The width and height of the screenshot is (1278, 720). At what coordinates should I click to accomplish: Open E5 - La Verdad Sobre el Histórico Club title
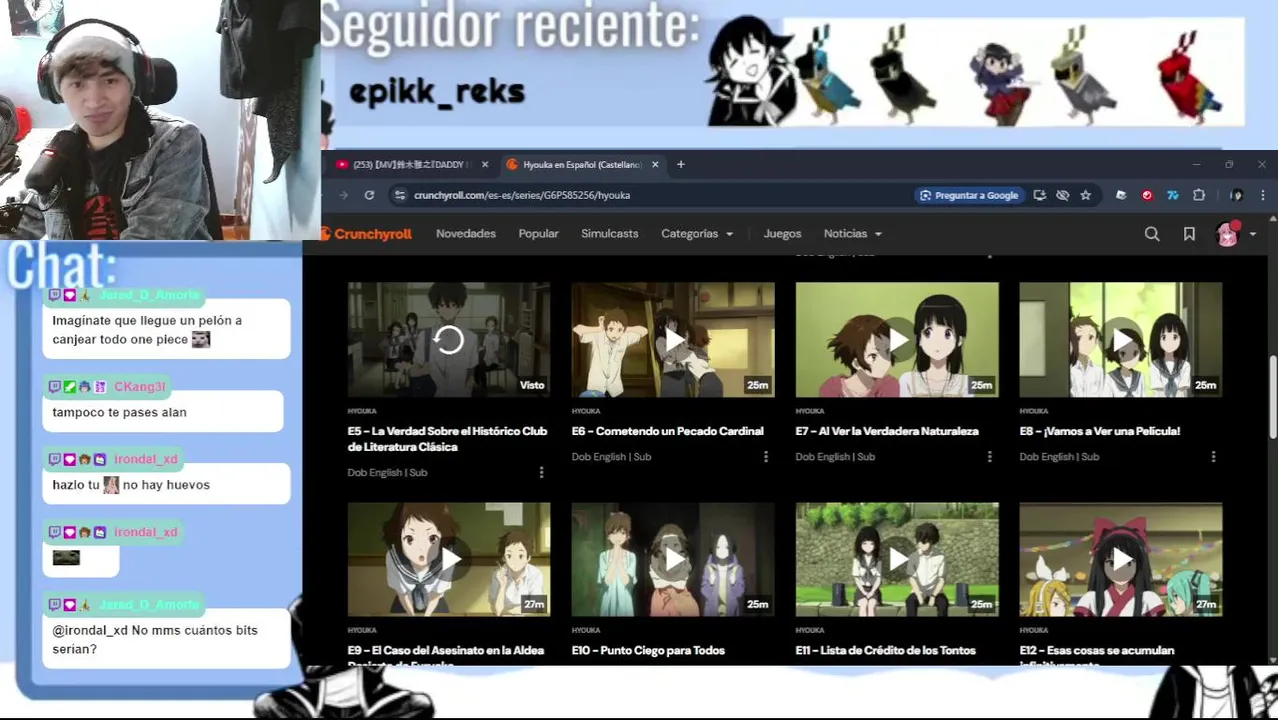[x=447, y=439]
